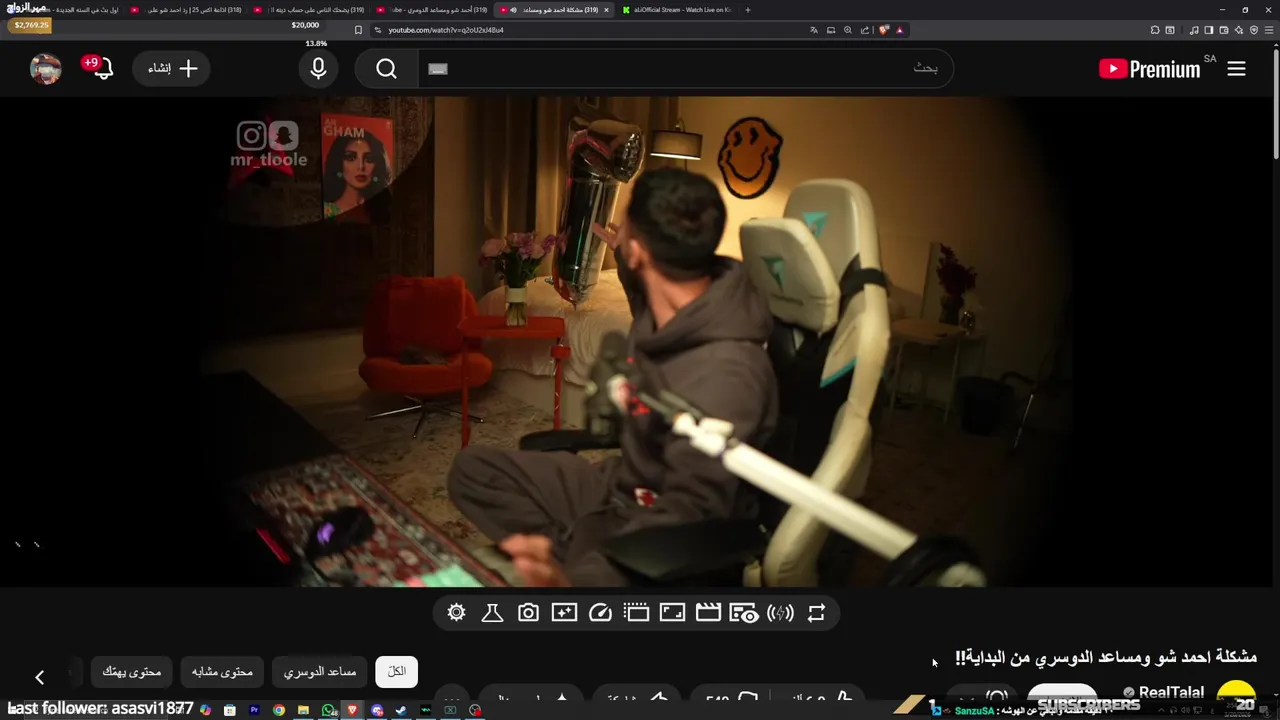This screenshot has height=720, width=1280.
Task: Click the Brave shields icon in address bar
Action: 884,30
